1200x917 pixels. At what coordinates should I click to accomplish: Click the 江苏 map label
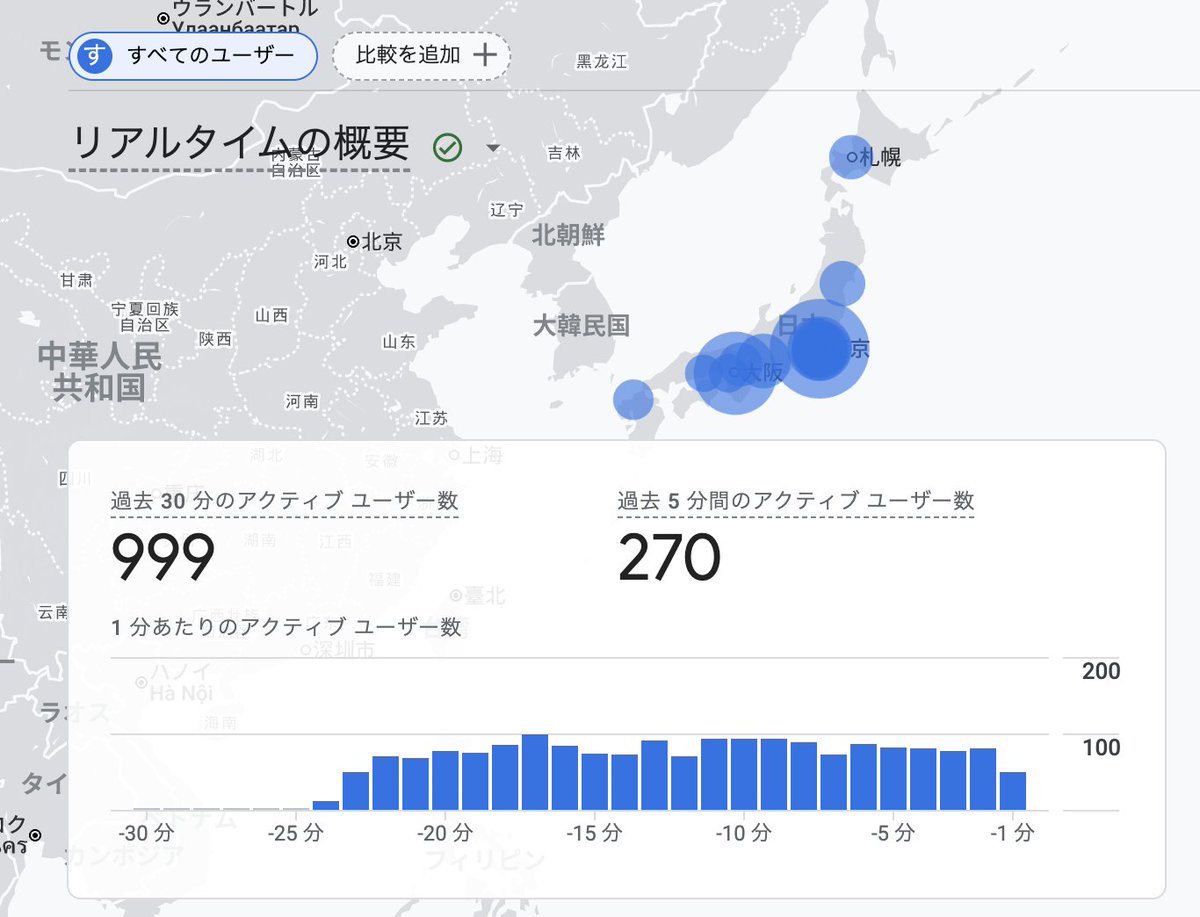click(431, 418)
